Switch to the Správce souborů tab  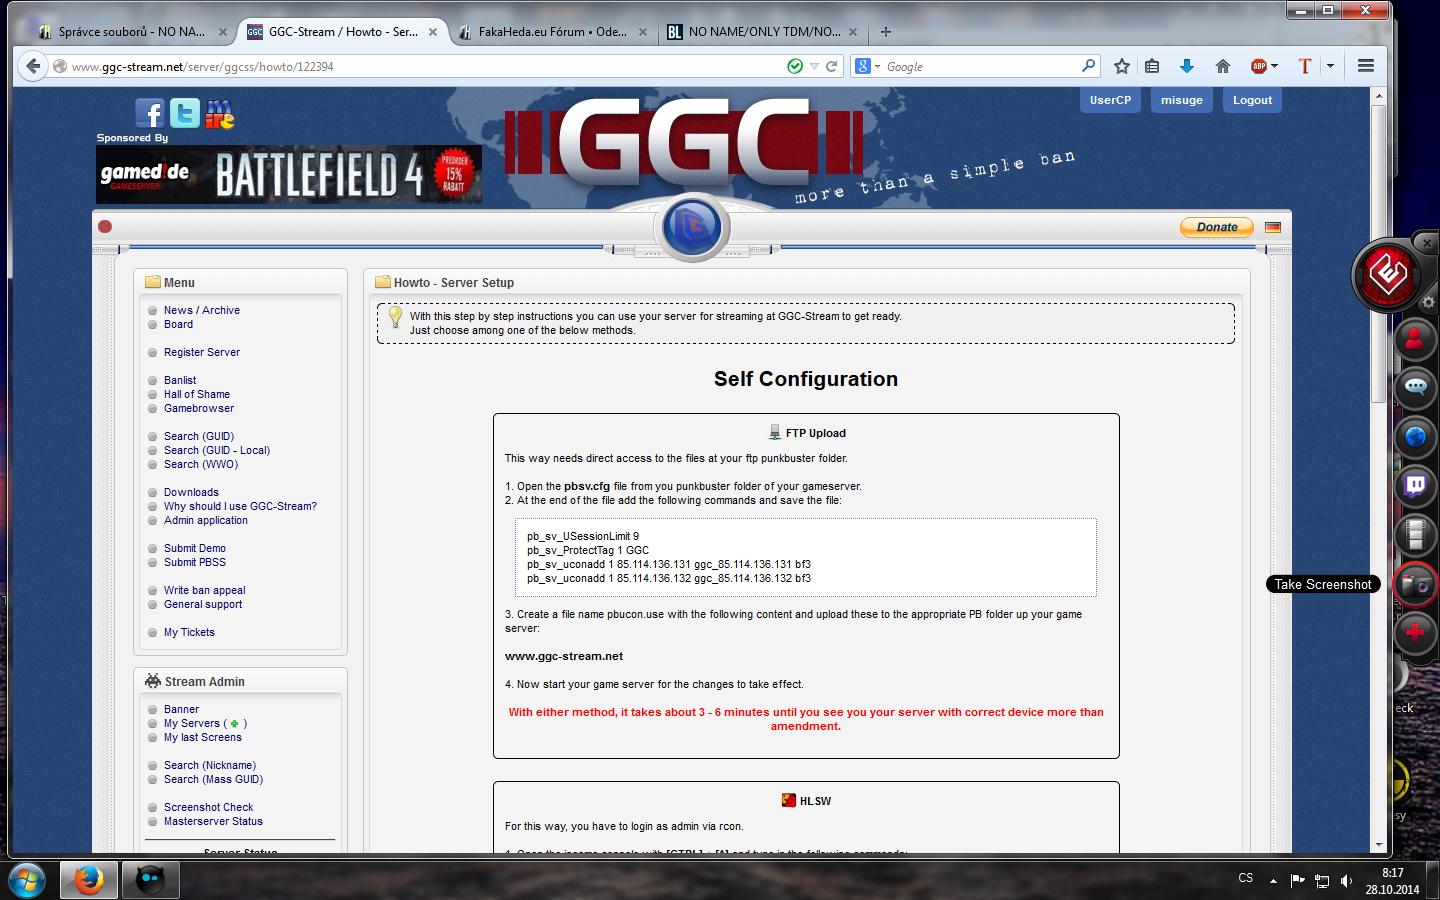tap(131, 32)
